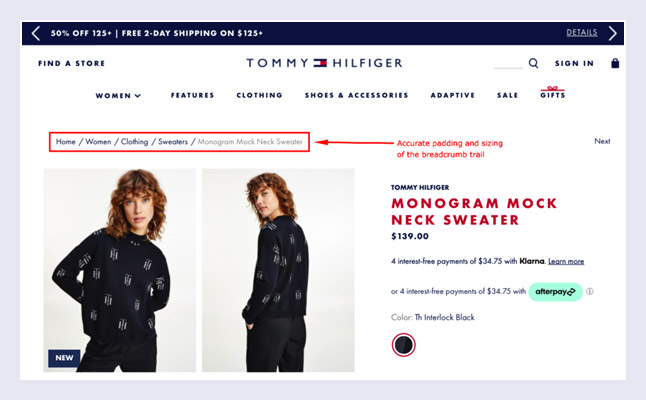Advance to next promo banner arrow

click(x=613, y=33)
